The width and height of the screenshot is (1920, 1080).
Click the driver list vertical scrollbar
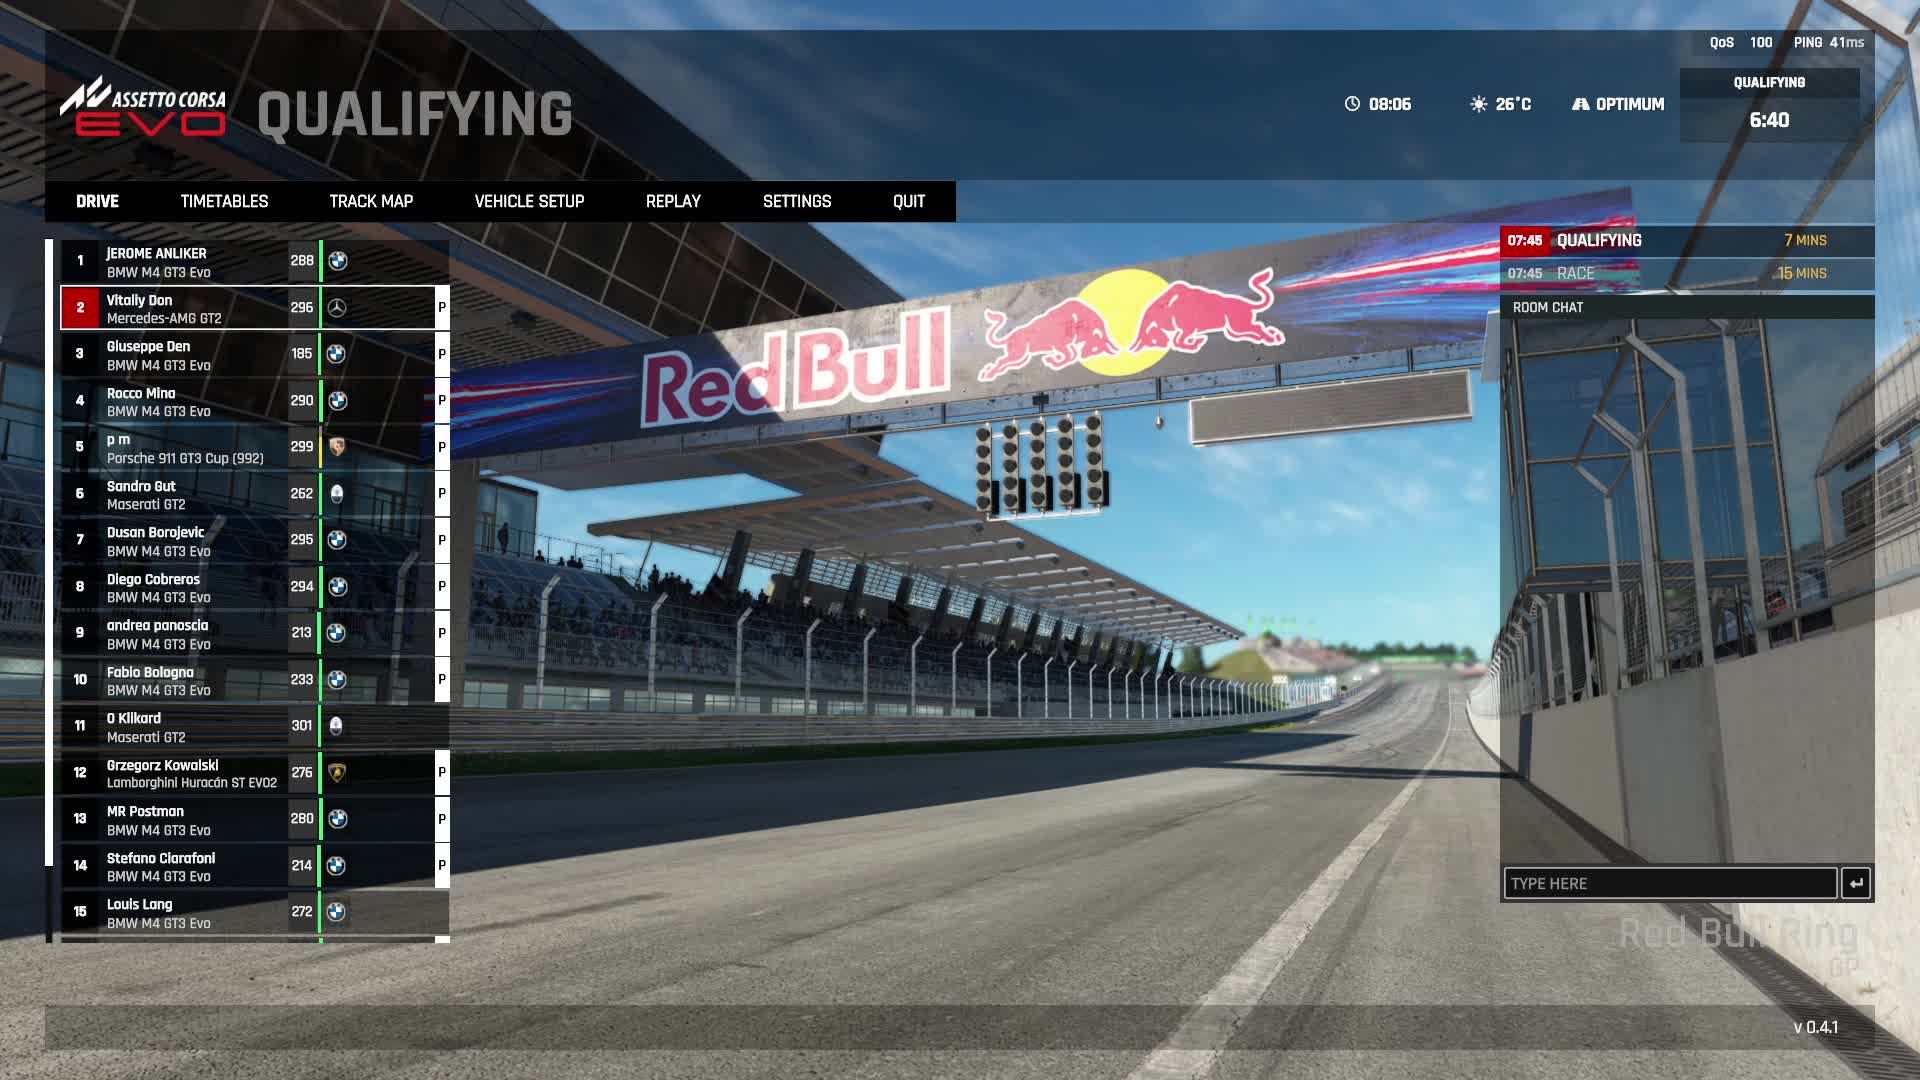point(49,550)
